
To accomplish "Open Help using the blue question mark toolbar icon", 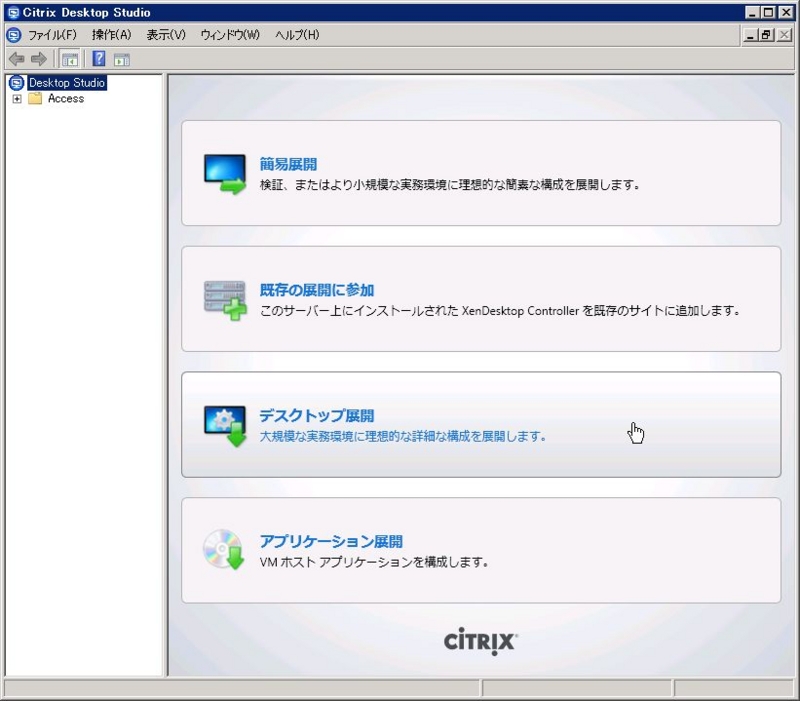I will click(x=97, y=58).
